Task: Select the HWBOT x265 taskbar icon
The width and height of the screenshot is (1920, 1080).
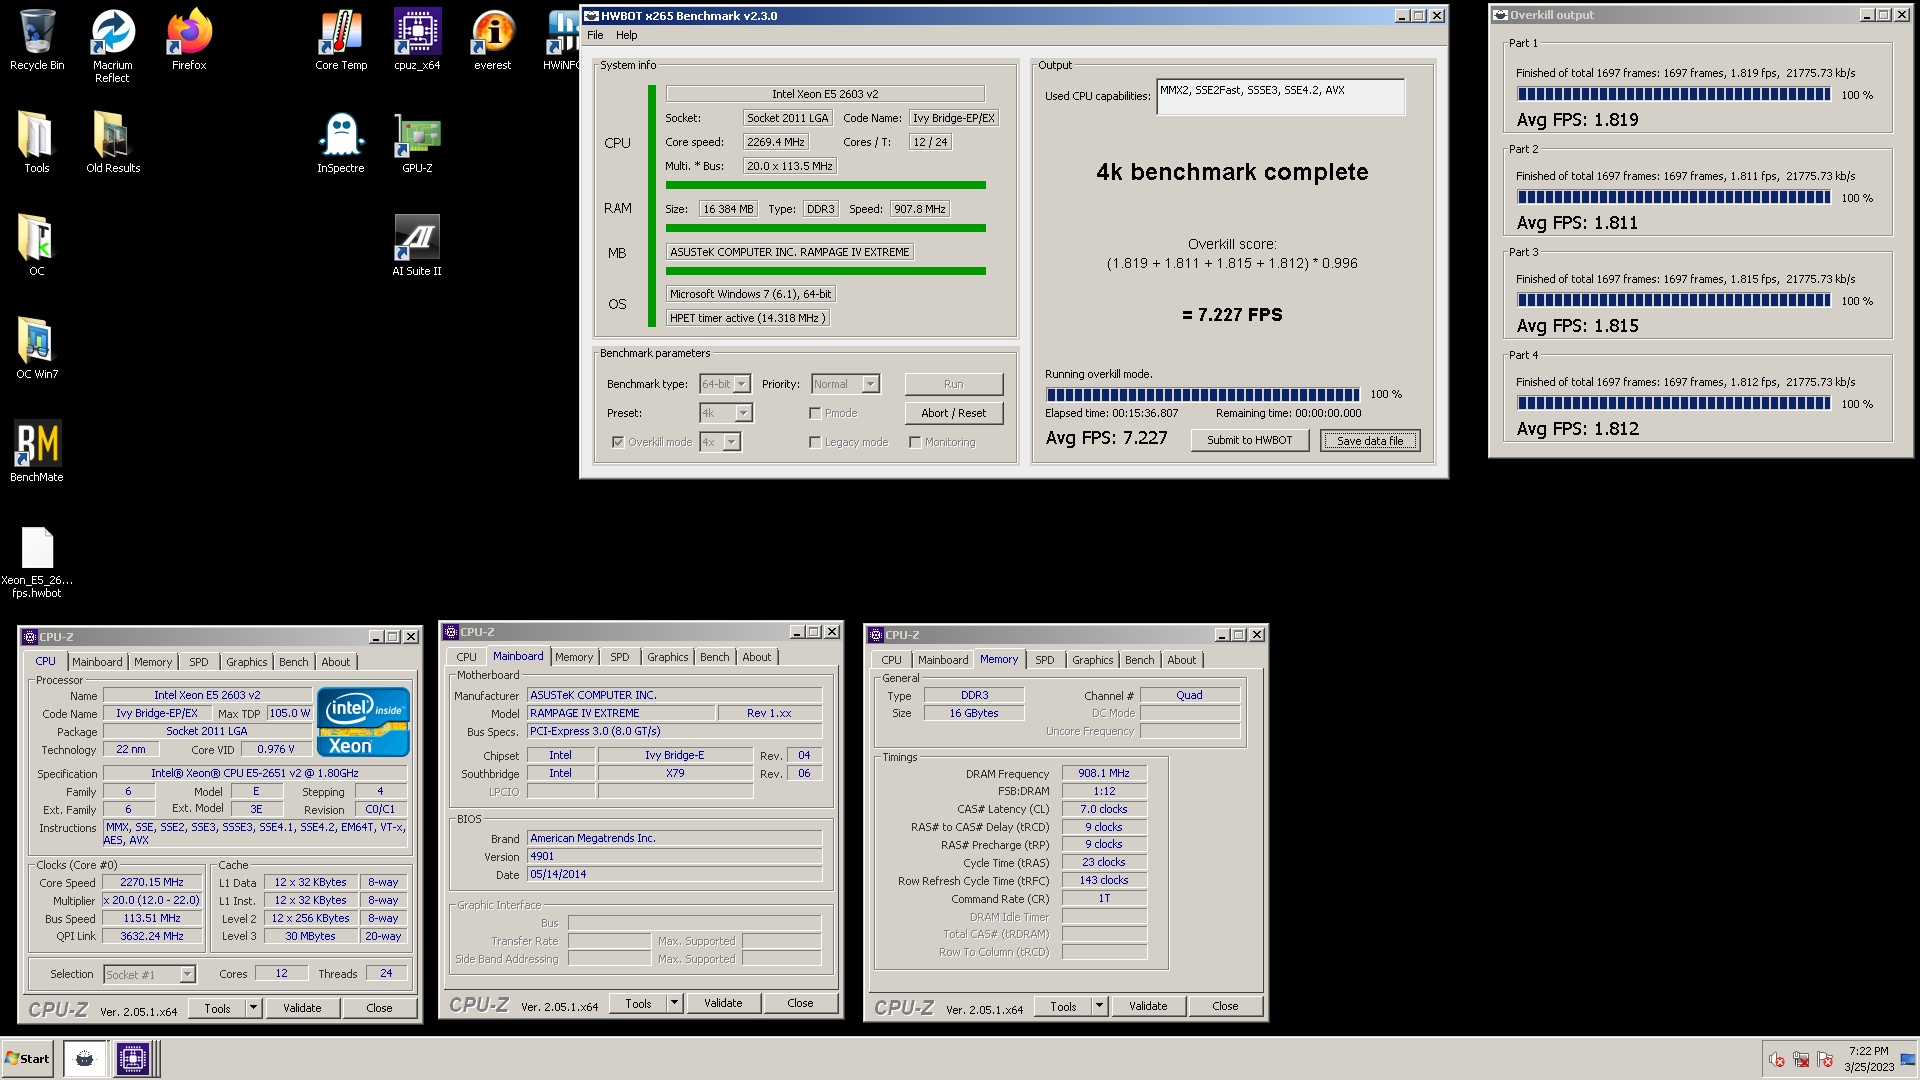Action: pyautogui.click(x=85, y=1059)
